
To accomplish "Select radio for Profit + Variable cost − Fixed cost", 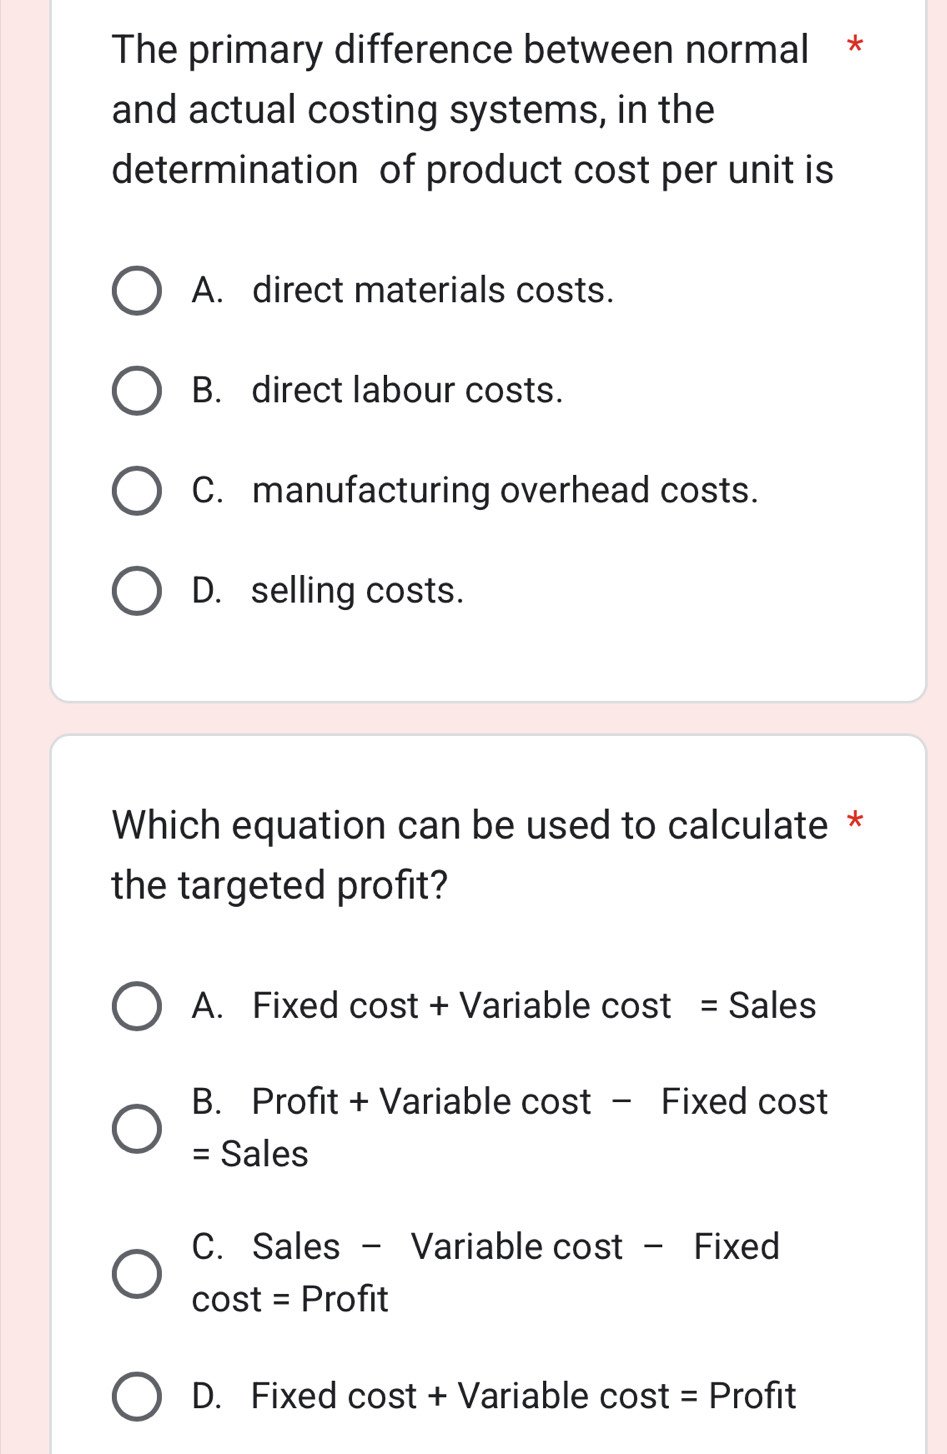I will [x=136, y=1128].
